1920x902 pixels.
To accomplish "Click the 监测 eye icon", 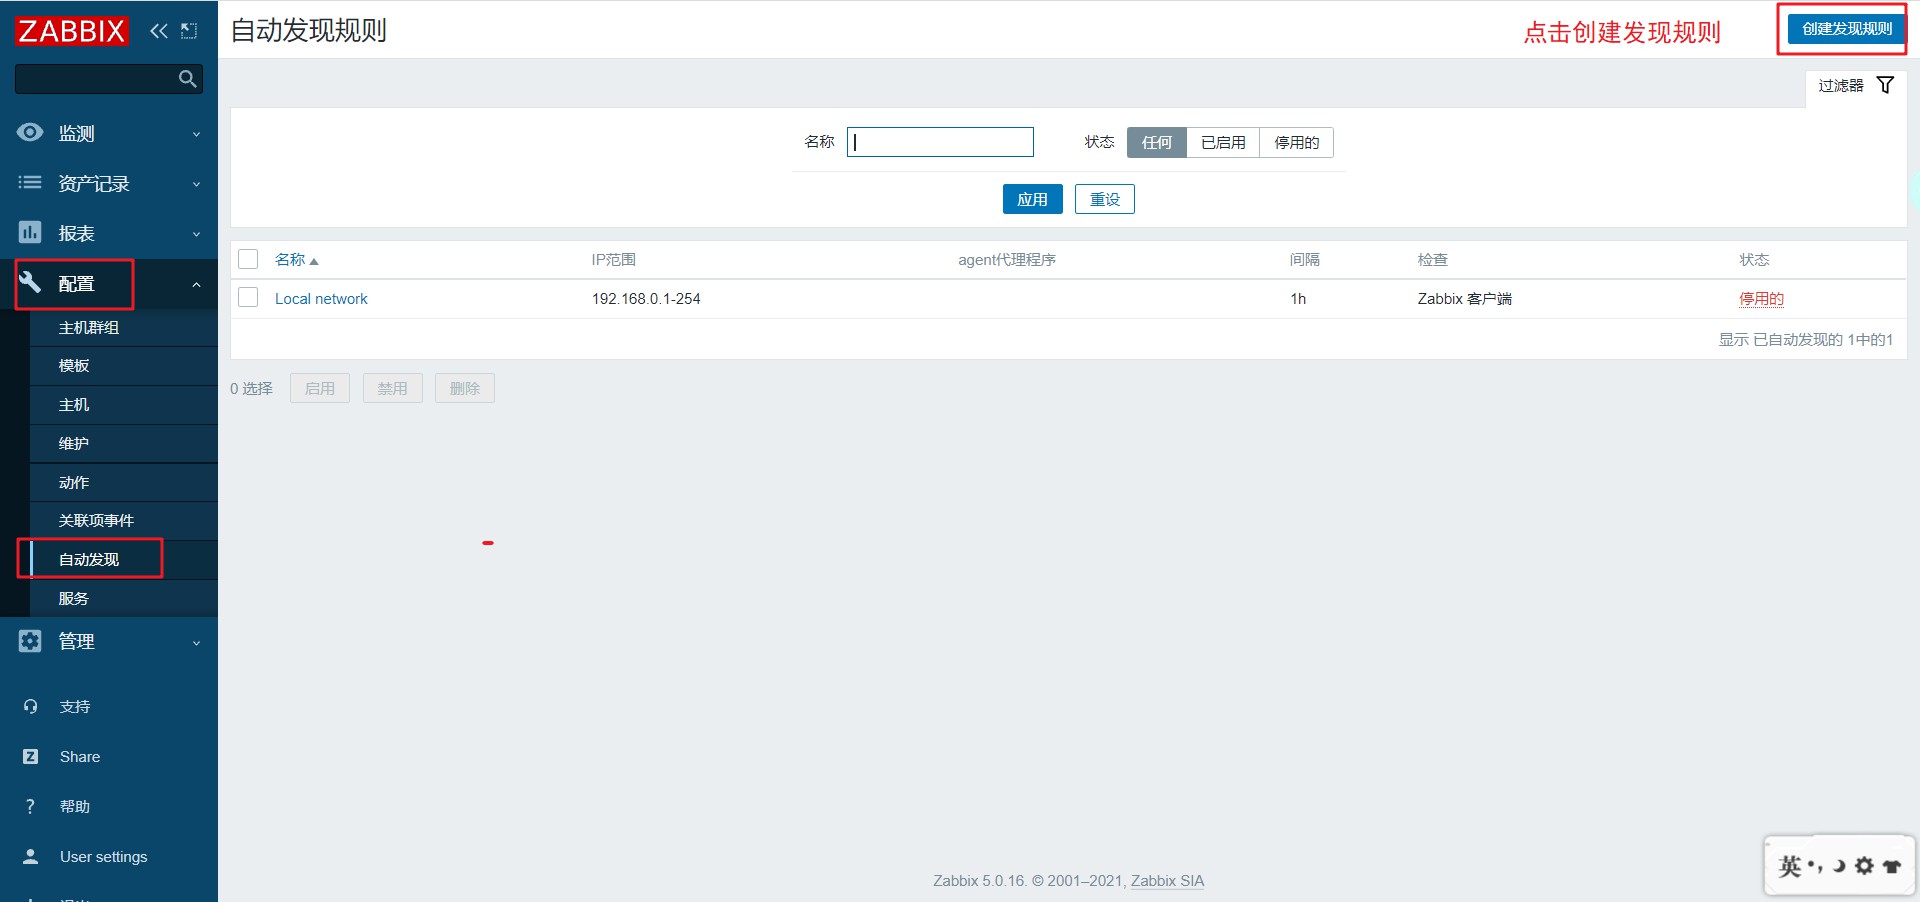I will [30, 133].
